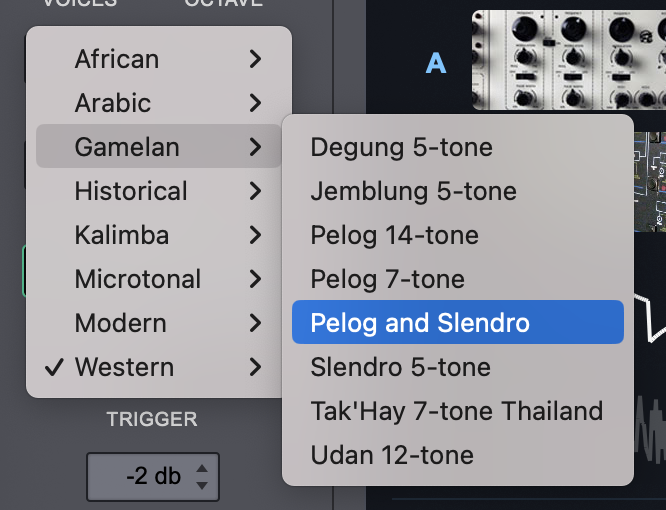Choose Slendro 5-tone tuning
This screenshot has height=510, width=666.
[458, 367]
